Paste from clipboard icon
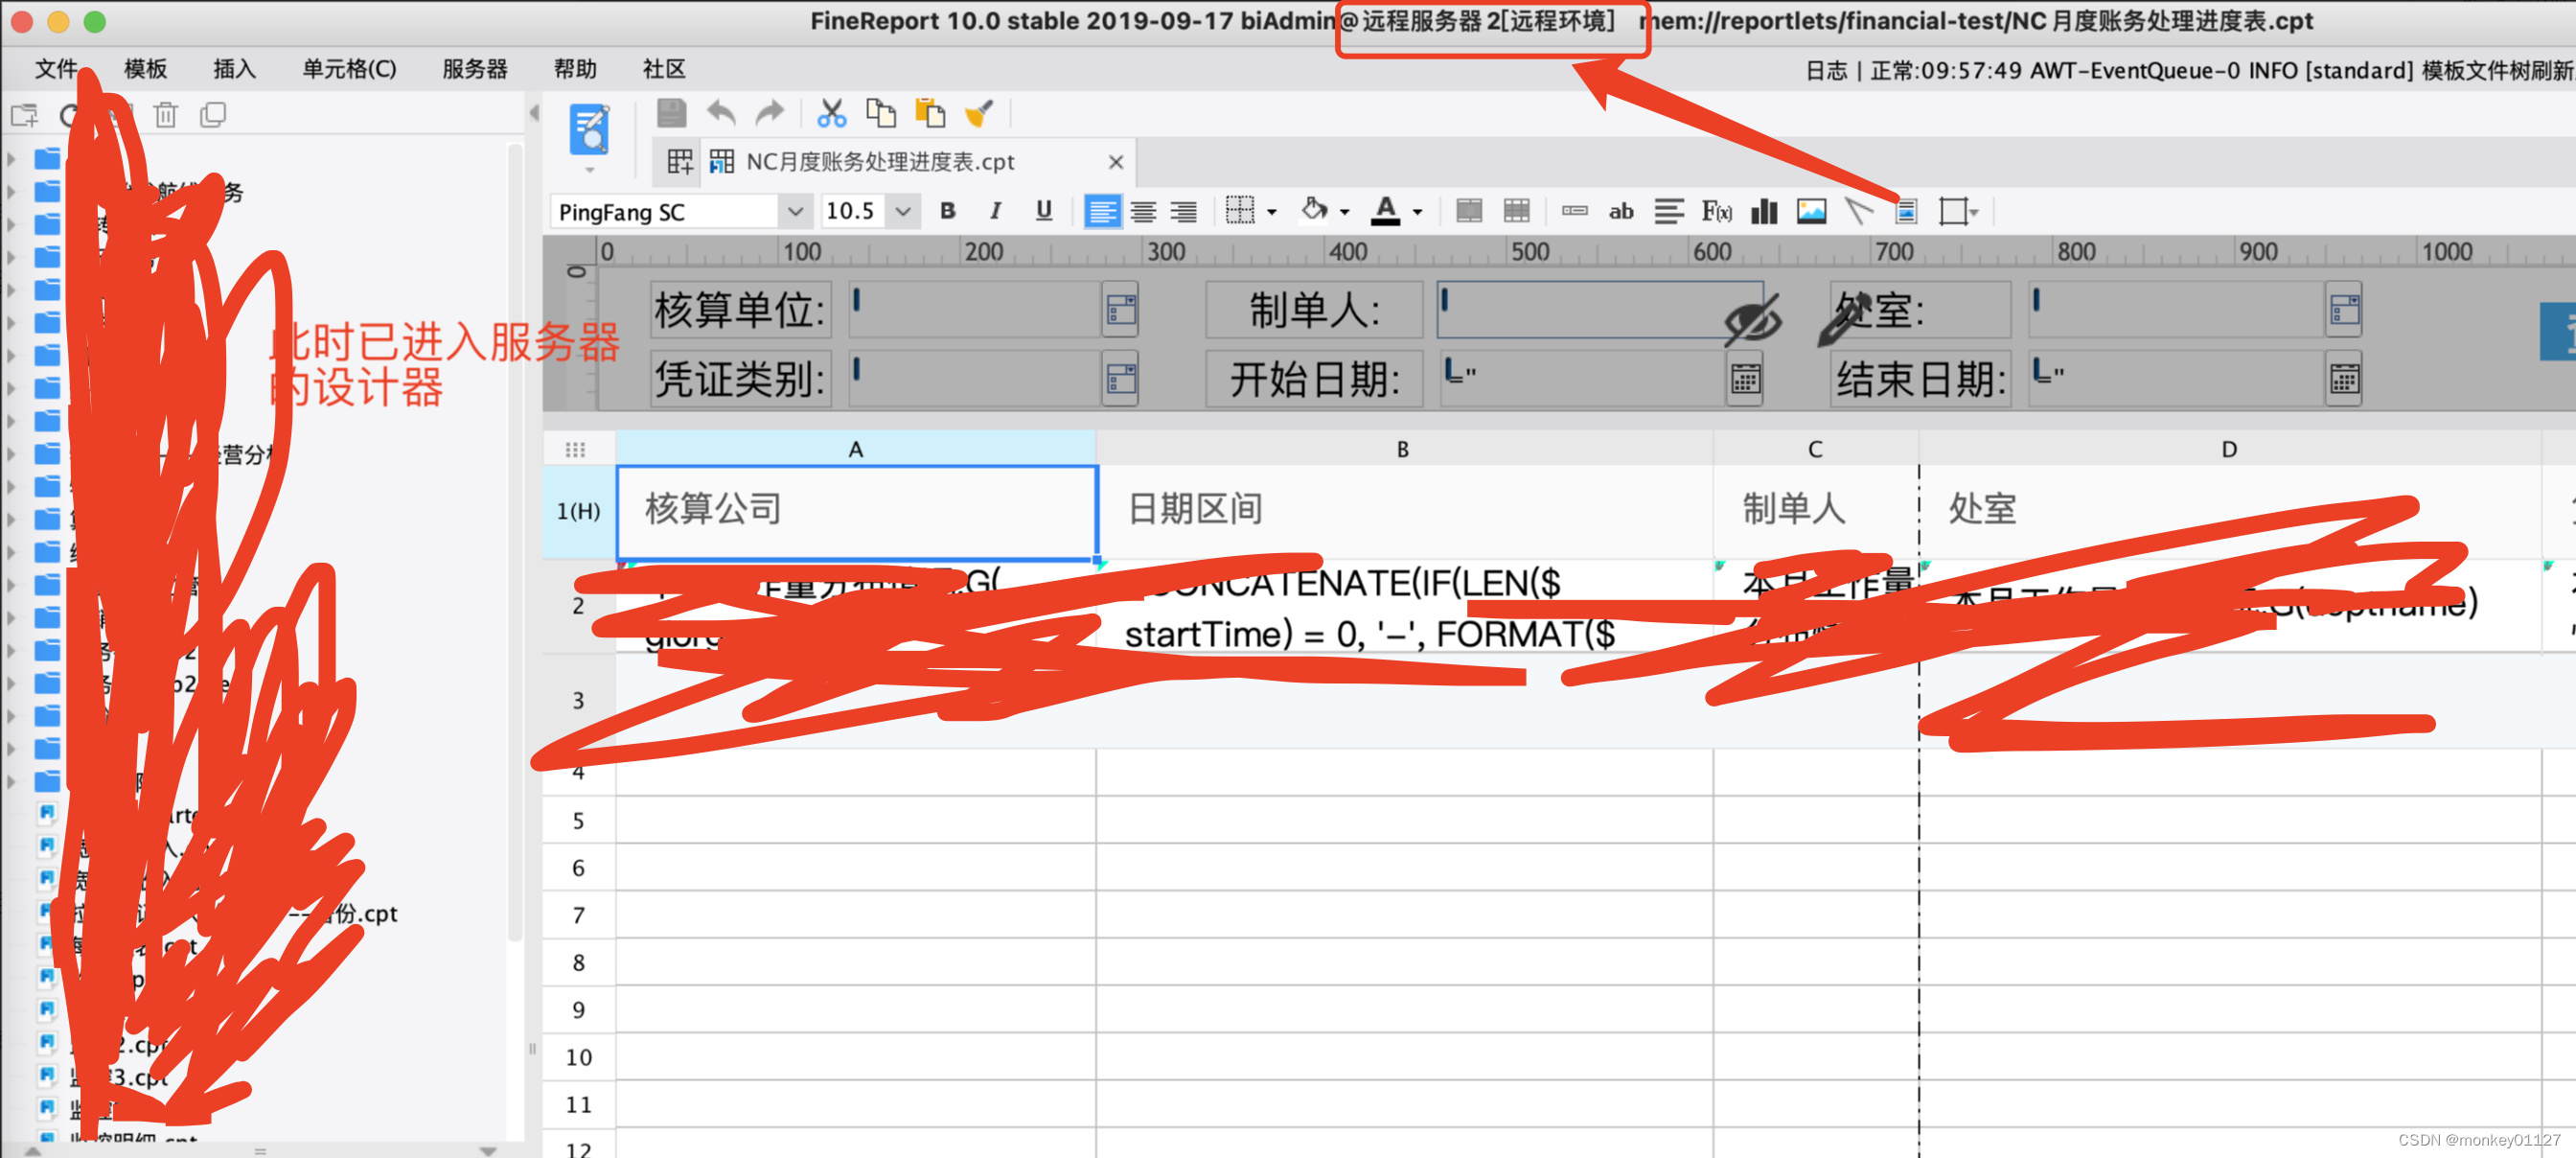Viewport: 2576px width, 1158px height. coord(930,113)
